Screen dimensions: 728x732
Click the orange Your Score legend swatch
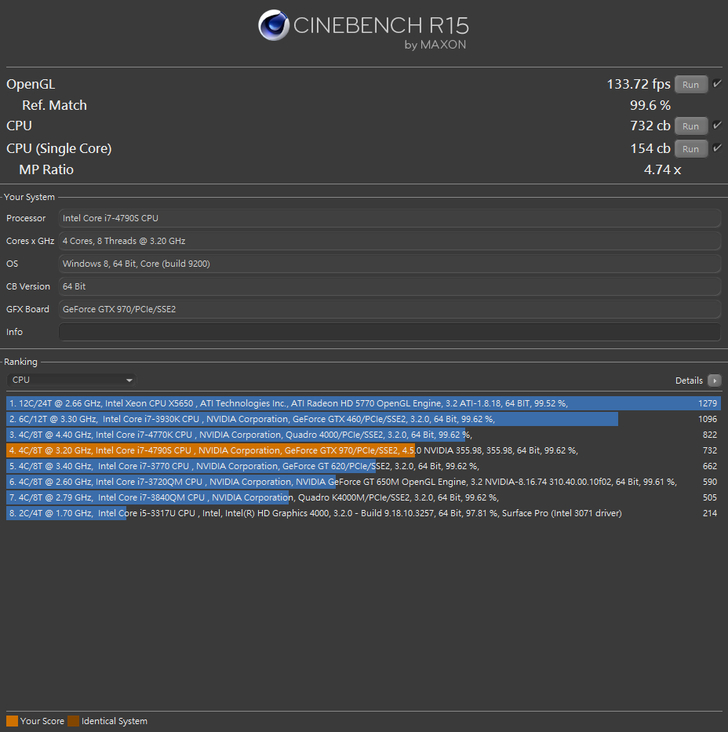[12, 721]
